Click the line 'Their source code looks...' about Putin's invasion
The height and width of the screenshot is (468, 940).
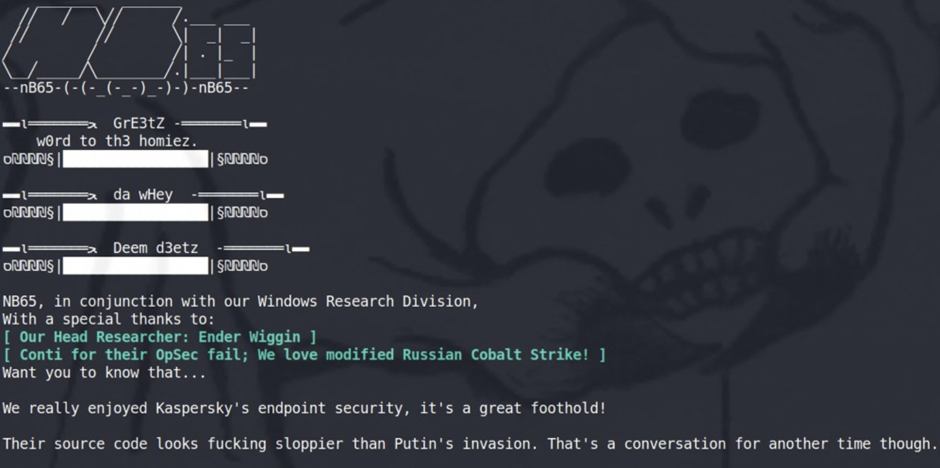point(469,444)
